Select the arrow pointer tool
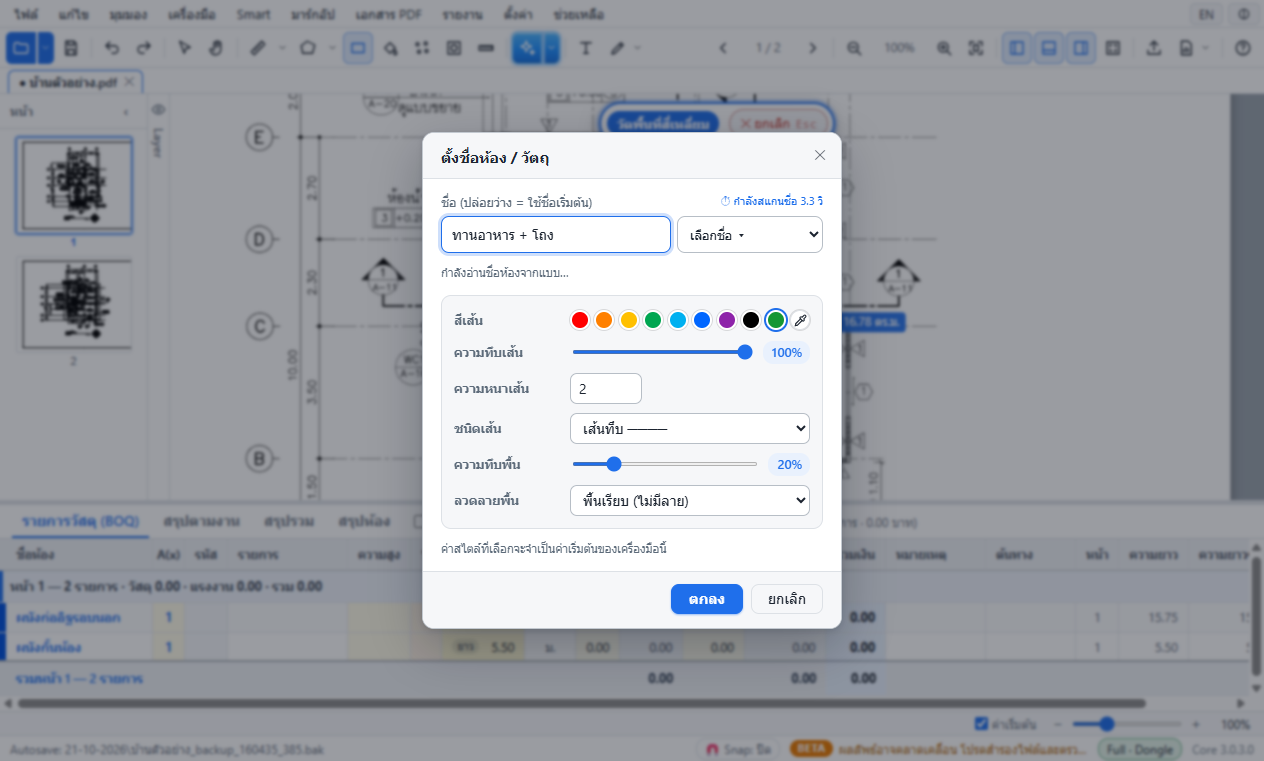Viewport: 1264px width, 761px height. (184, 48)
